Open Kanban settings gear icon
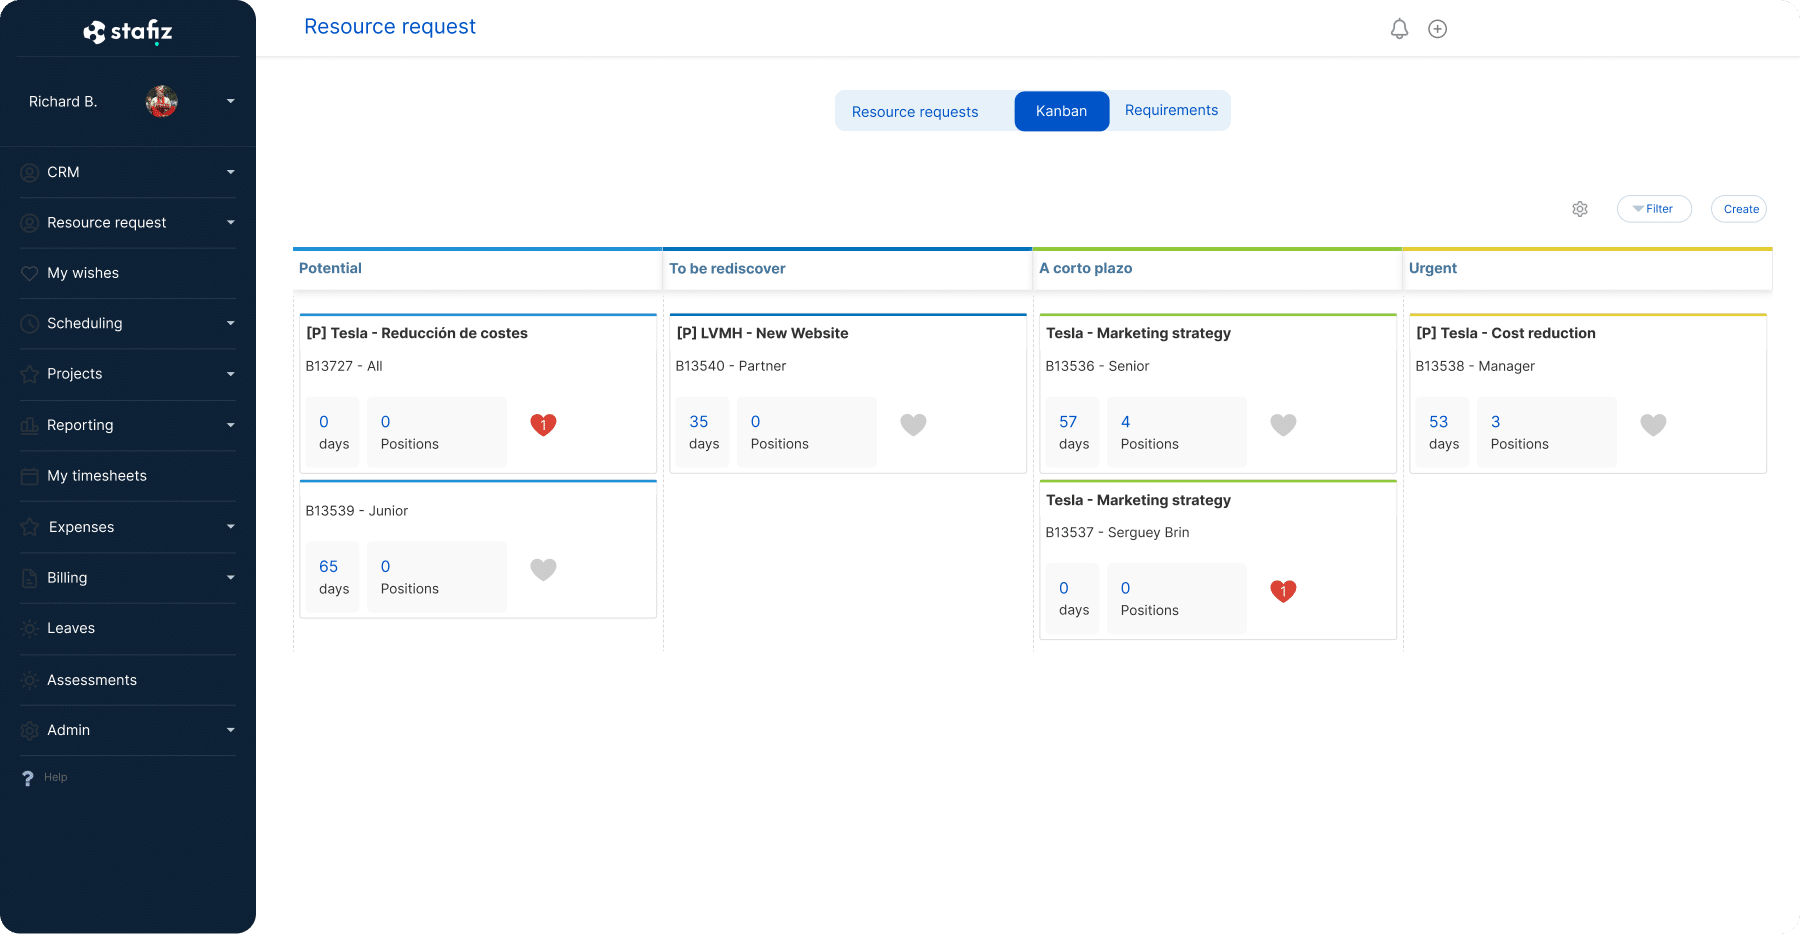Image resolution: width=1800 pixels, height=934 pixels. [1580, 209]
